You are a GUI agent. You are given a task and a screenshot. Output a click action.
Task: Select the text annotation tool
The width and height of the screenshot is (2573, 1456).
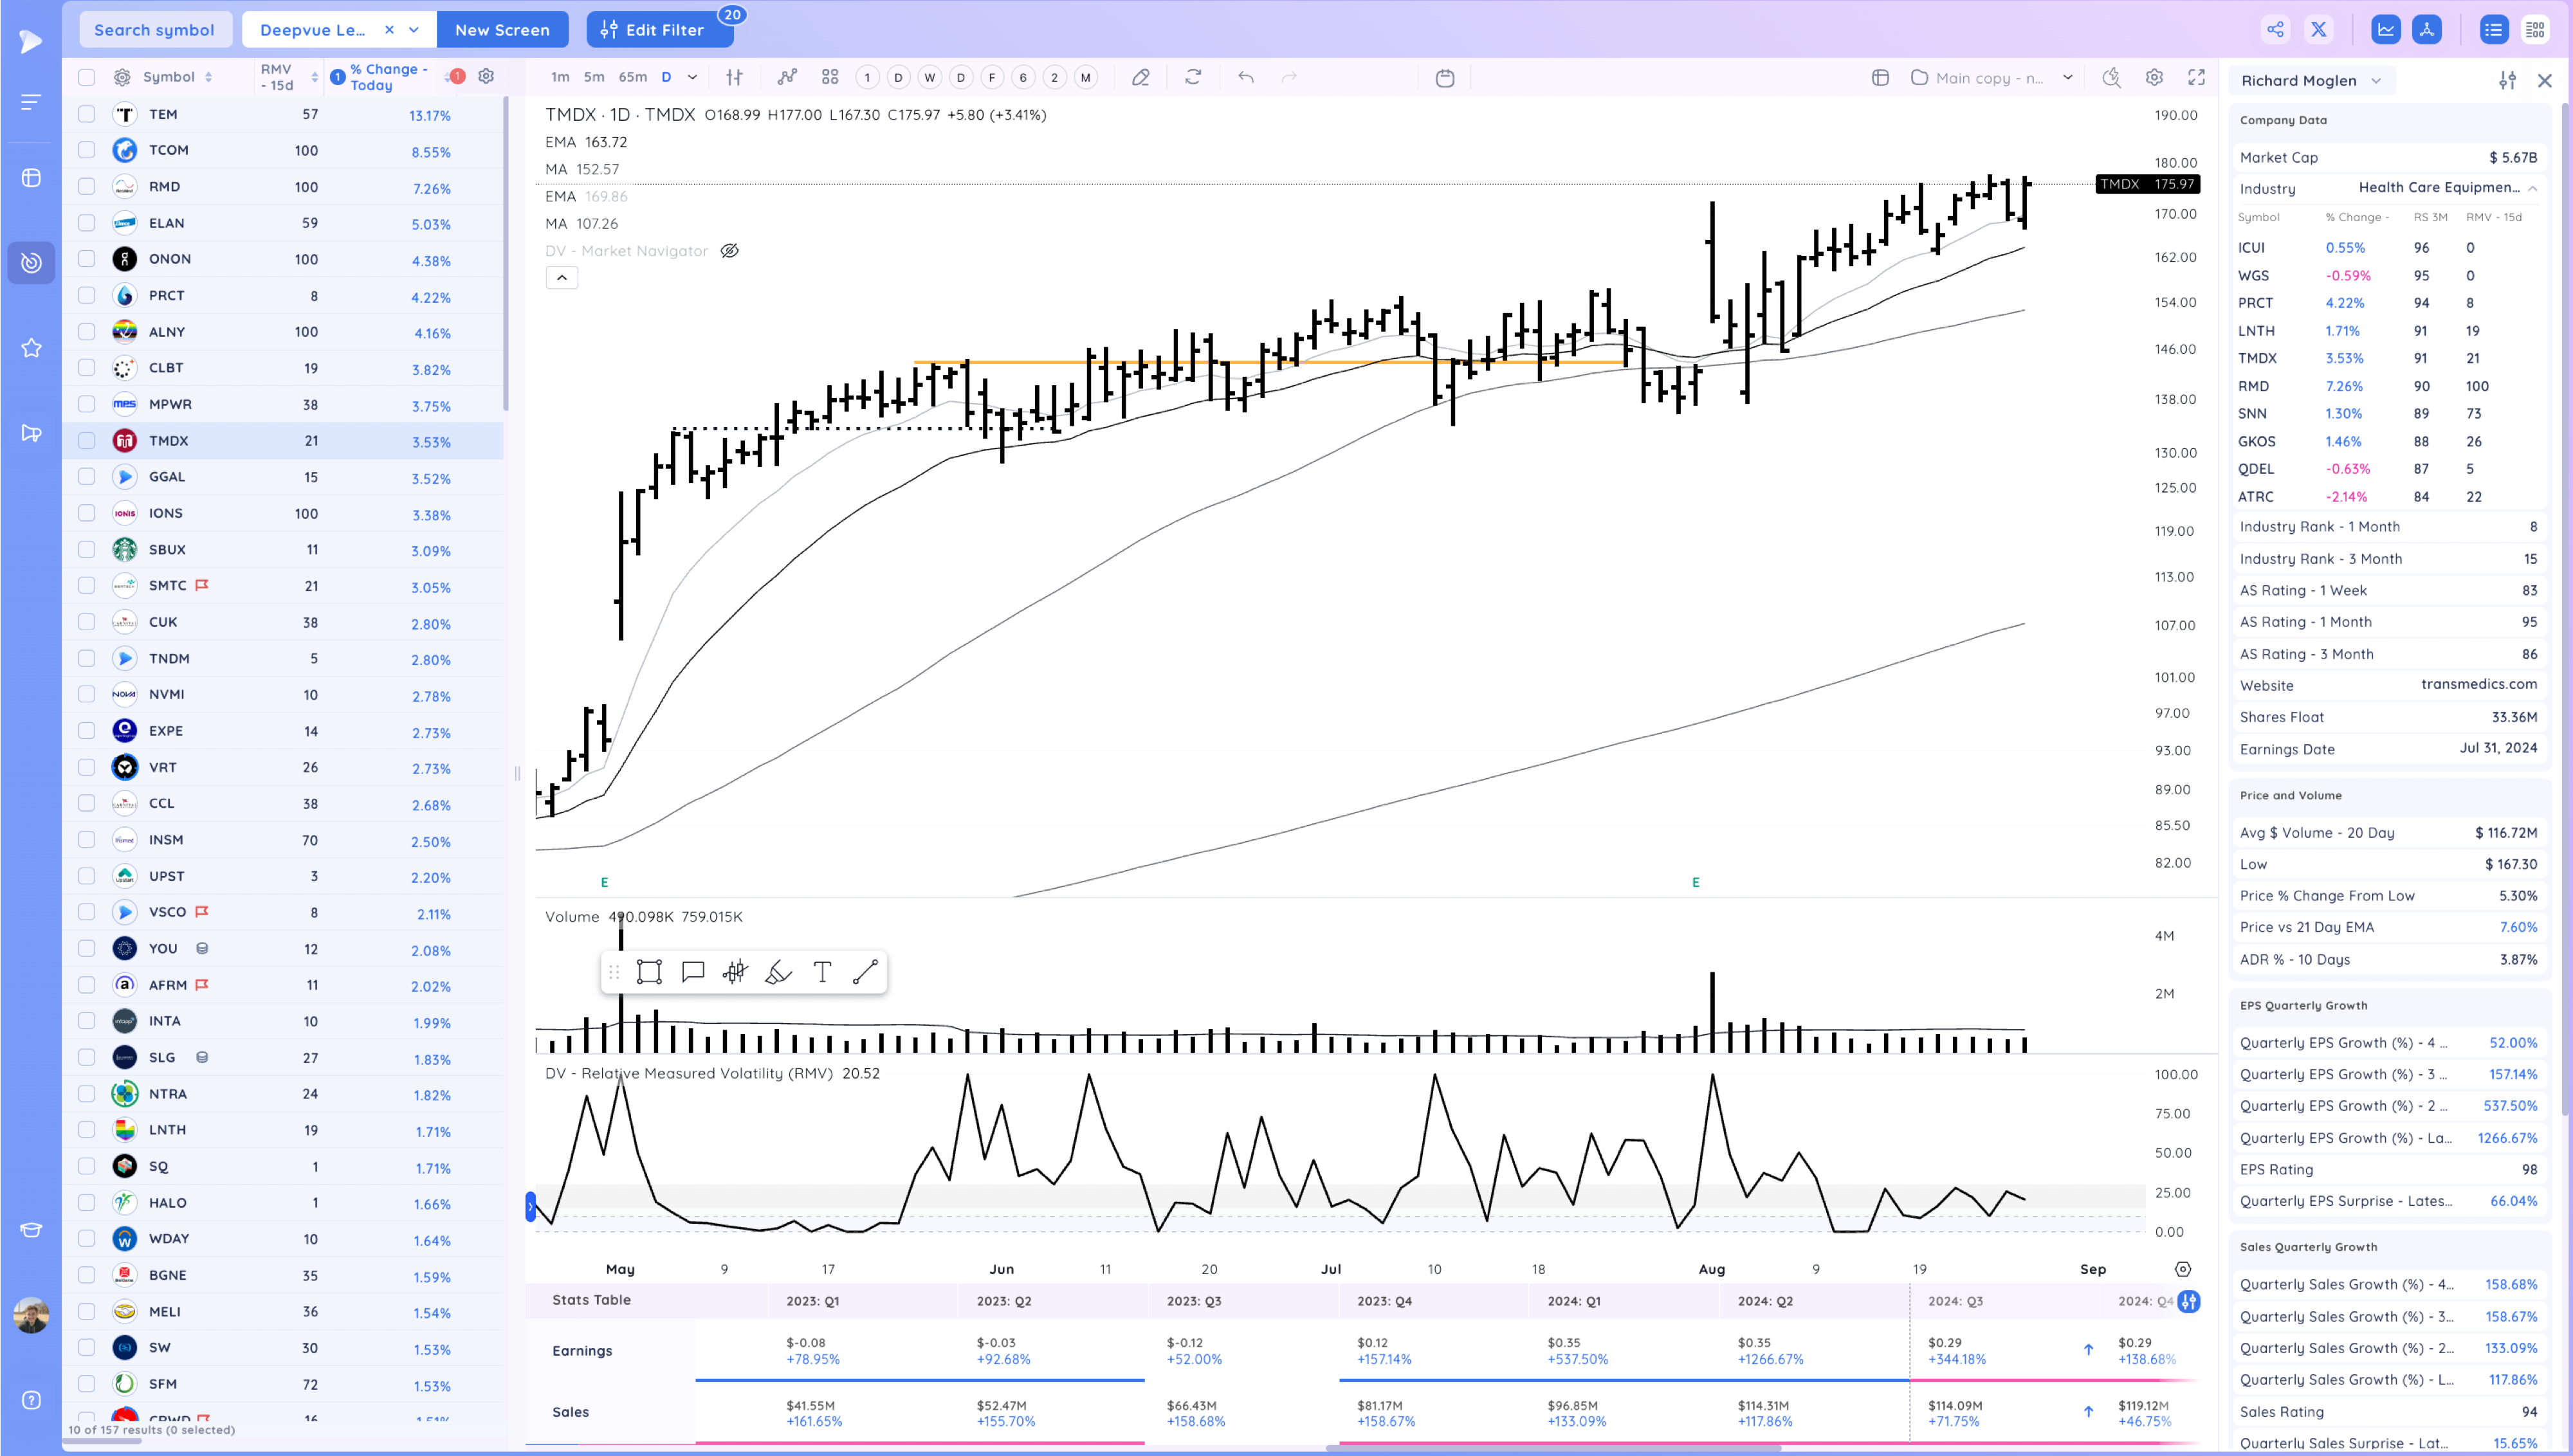tap(822, 972)
